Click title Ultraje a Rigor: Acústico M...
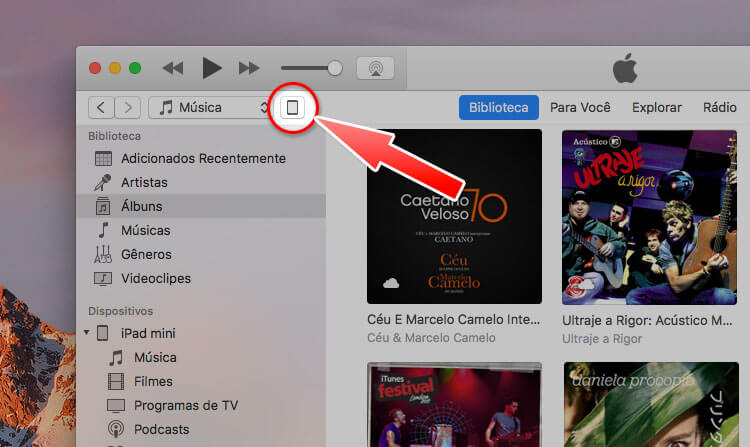The width and height of the screenshot is (750, 447). (x=647, y=320)
